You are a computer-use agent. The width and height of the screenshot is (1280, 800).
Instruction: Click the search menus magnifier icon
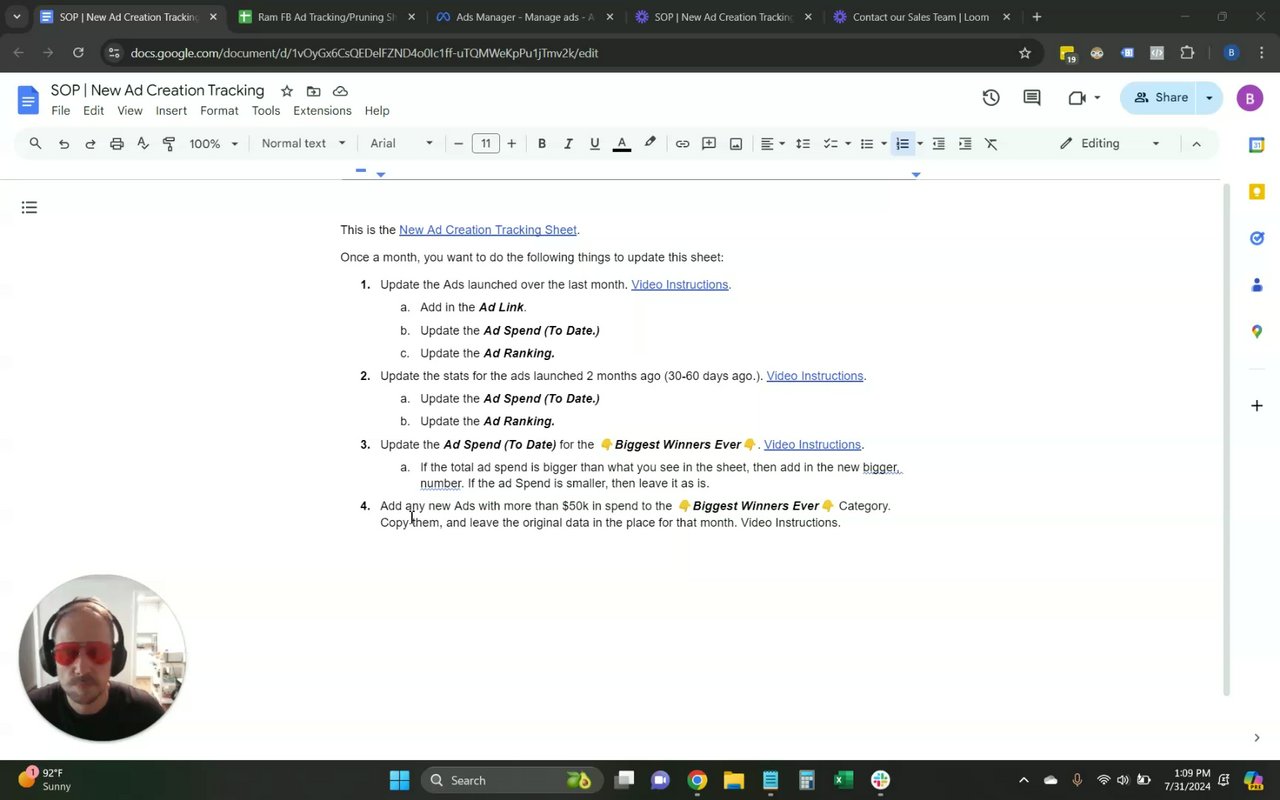(x=35, y=144)
